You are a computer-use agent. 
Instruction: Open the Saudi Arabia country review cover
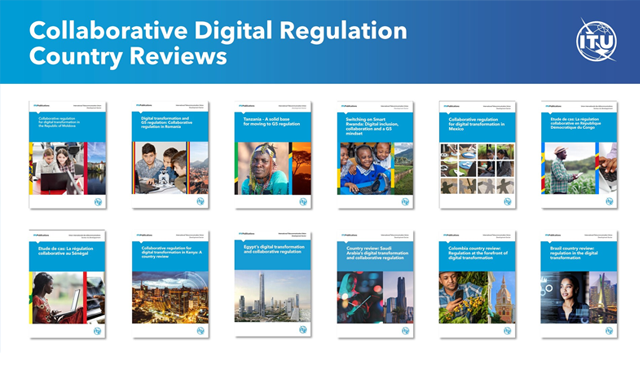click(x=375, y=284)
